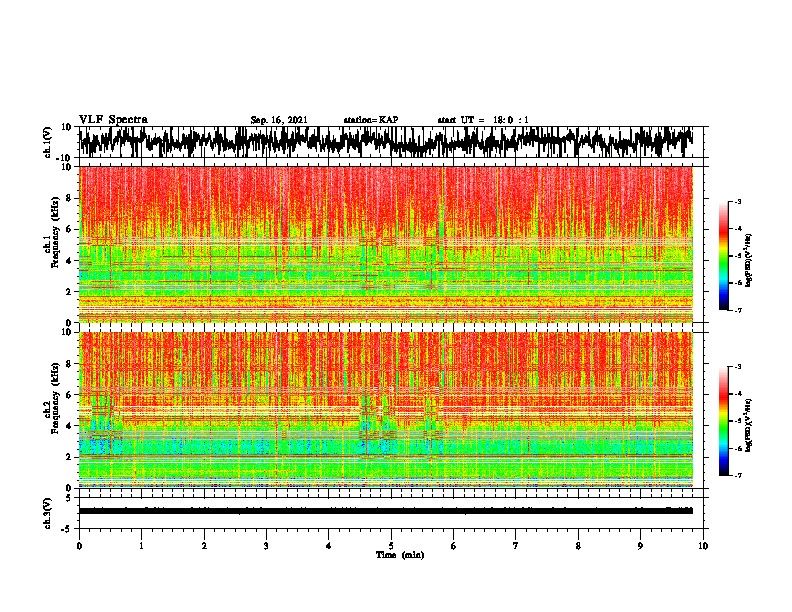Click inside the ch.1 frequency spectrogram
This screenshot has height=612, width=792.
click(x=386, y=244)
